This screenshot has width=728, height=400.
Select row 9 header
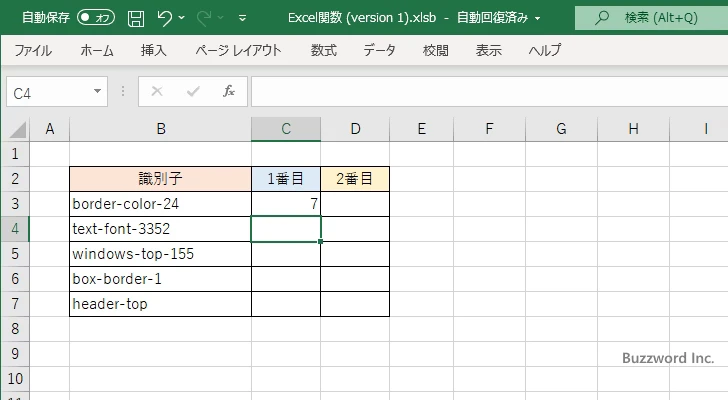(x=15, y=354)
